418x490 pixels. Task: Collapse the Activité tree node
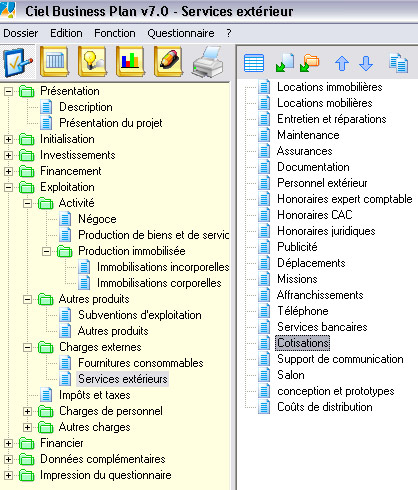[x=27, y=203]
